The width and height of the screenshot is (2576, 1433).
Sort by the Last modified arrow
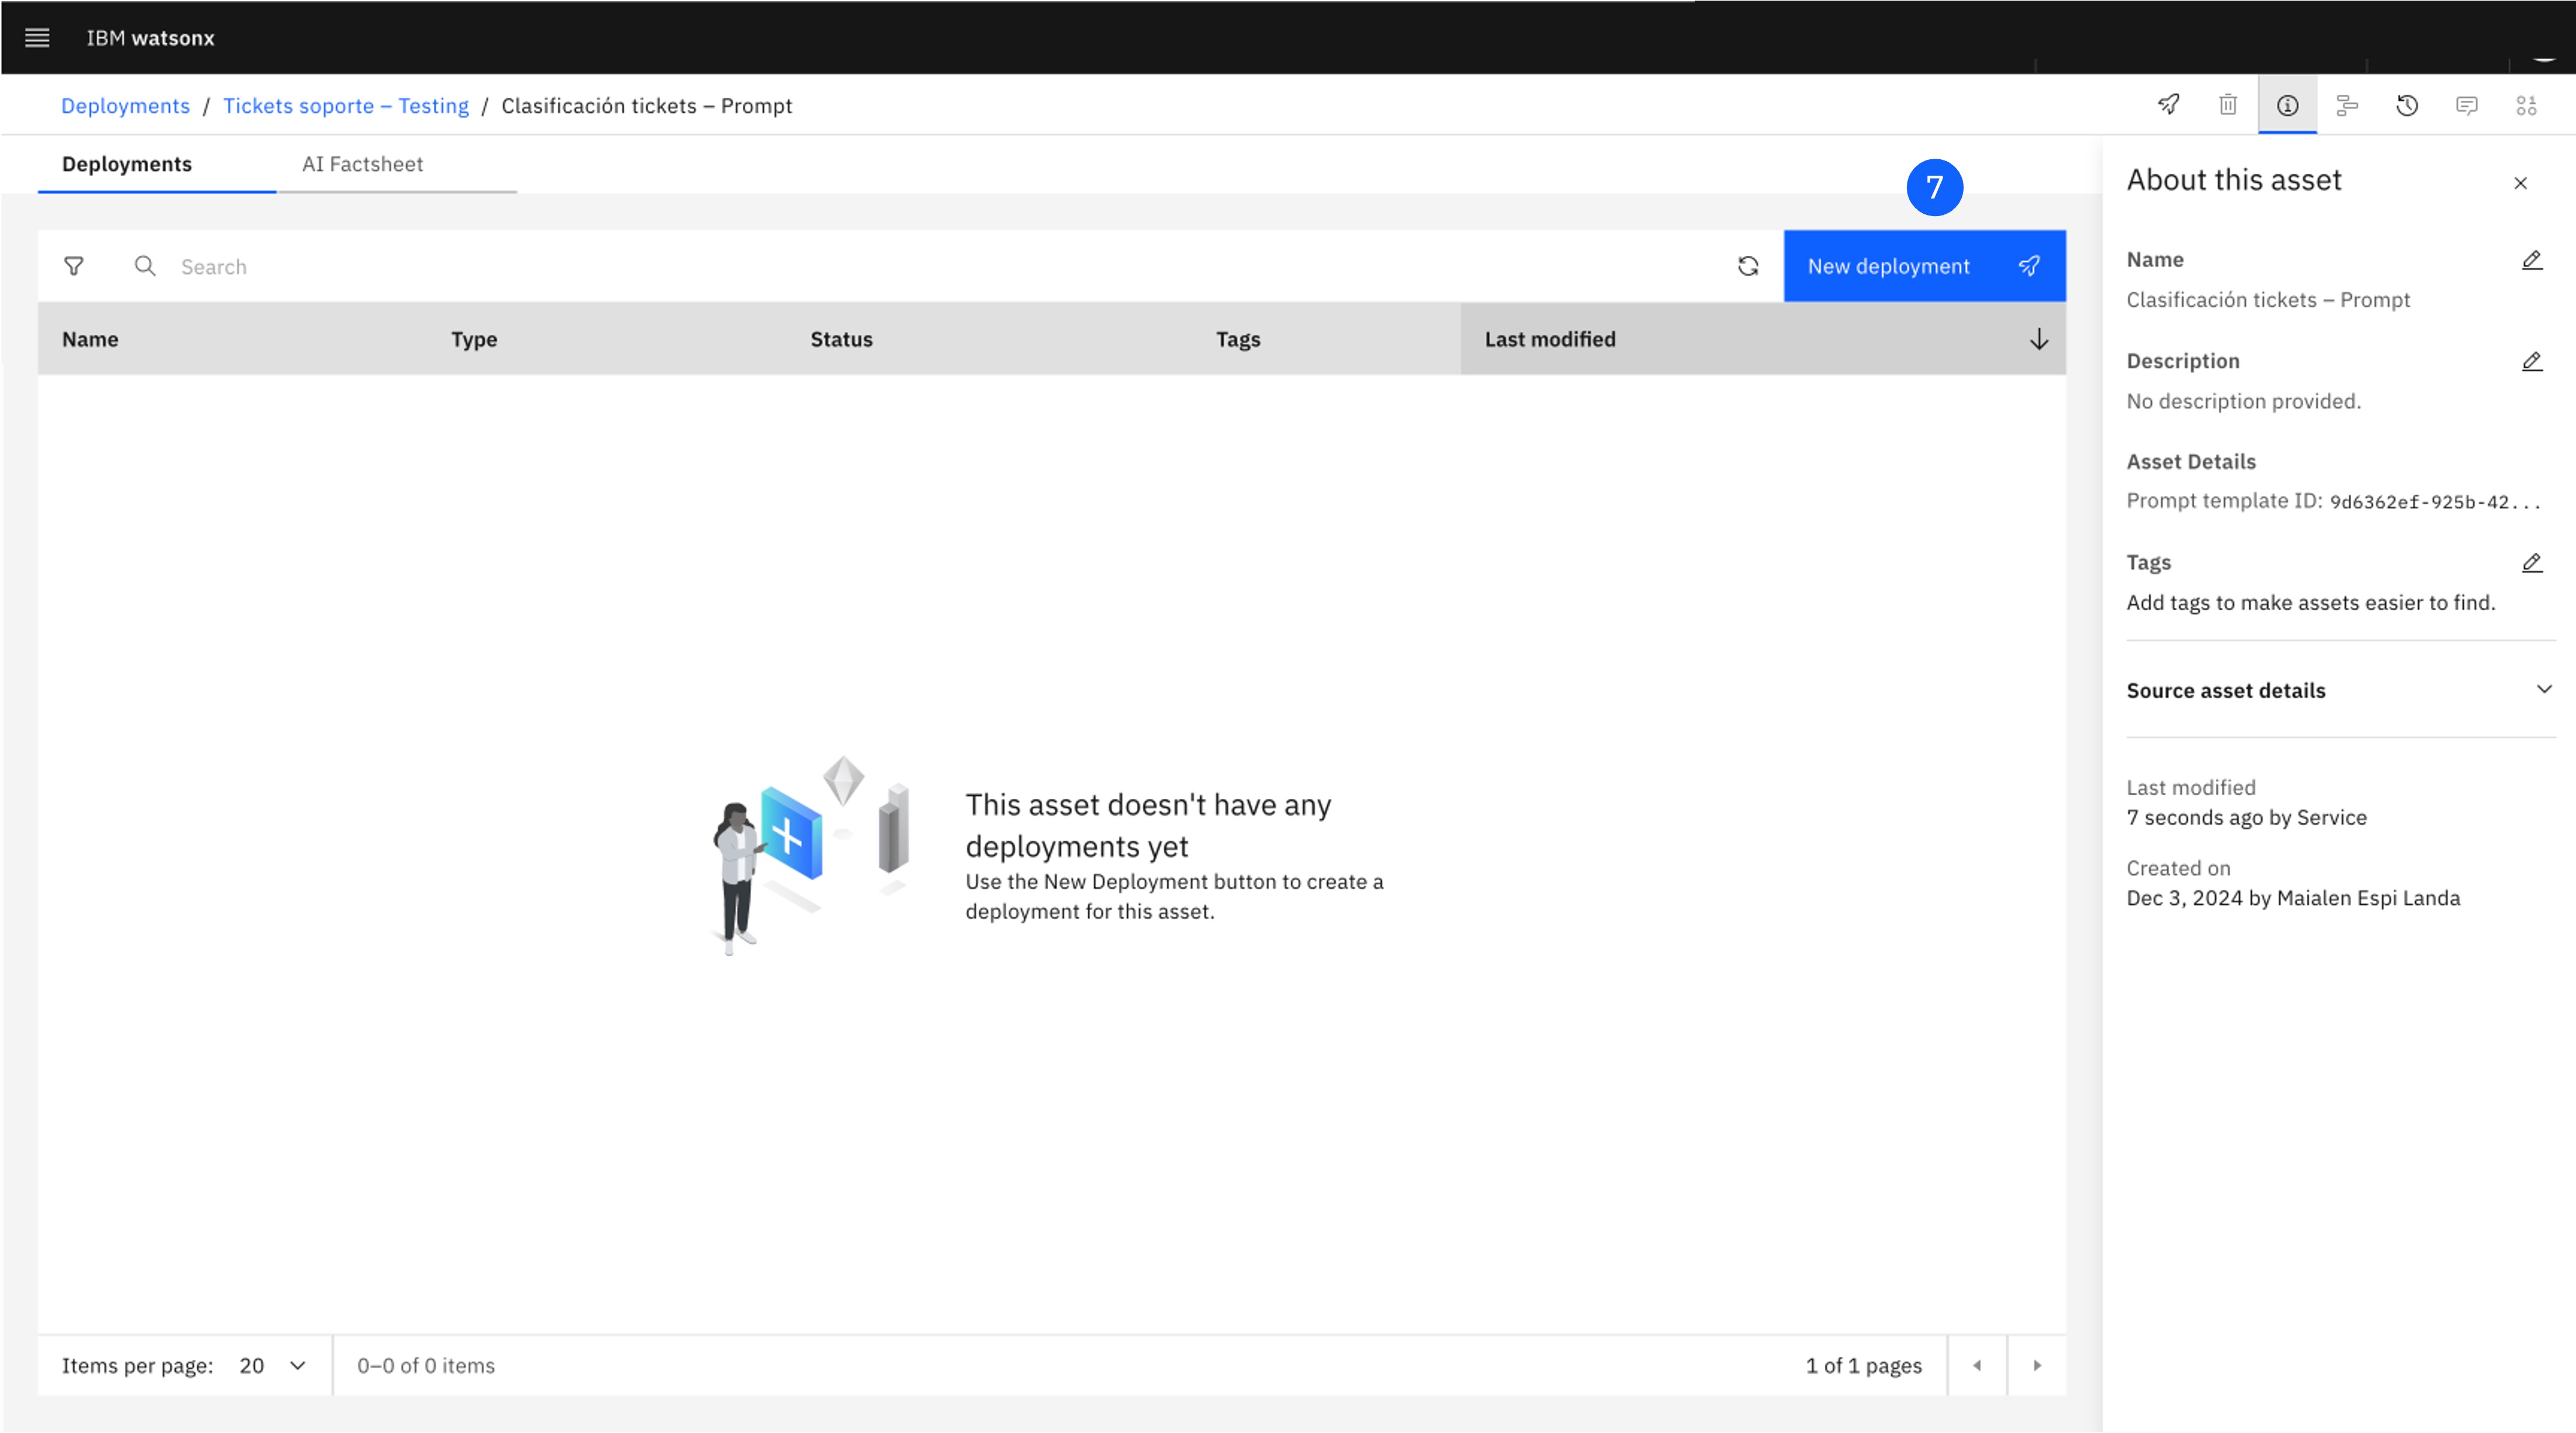2039,339
